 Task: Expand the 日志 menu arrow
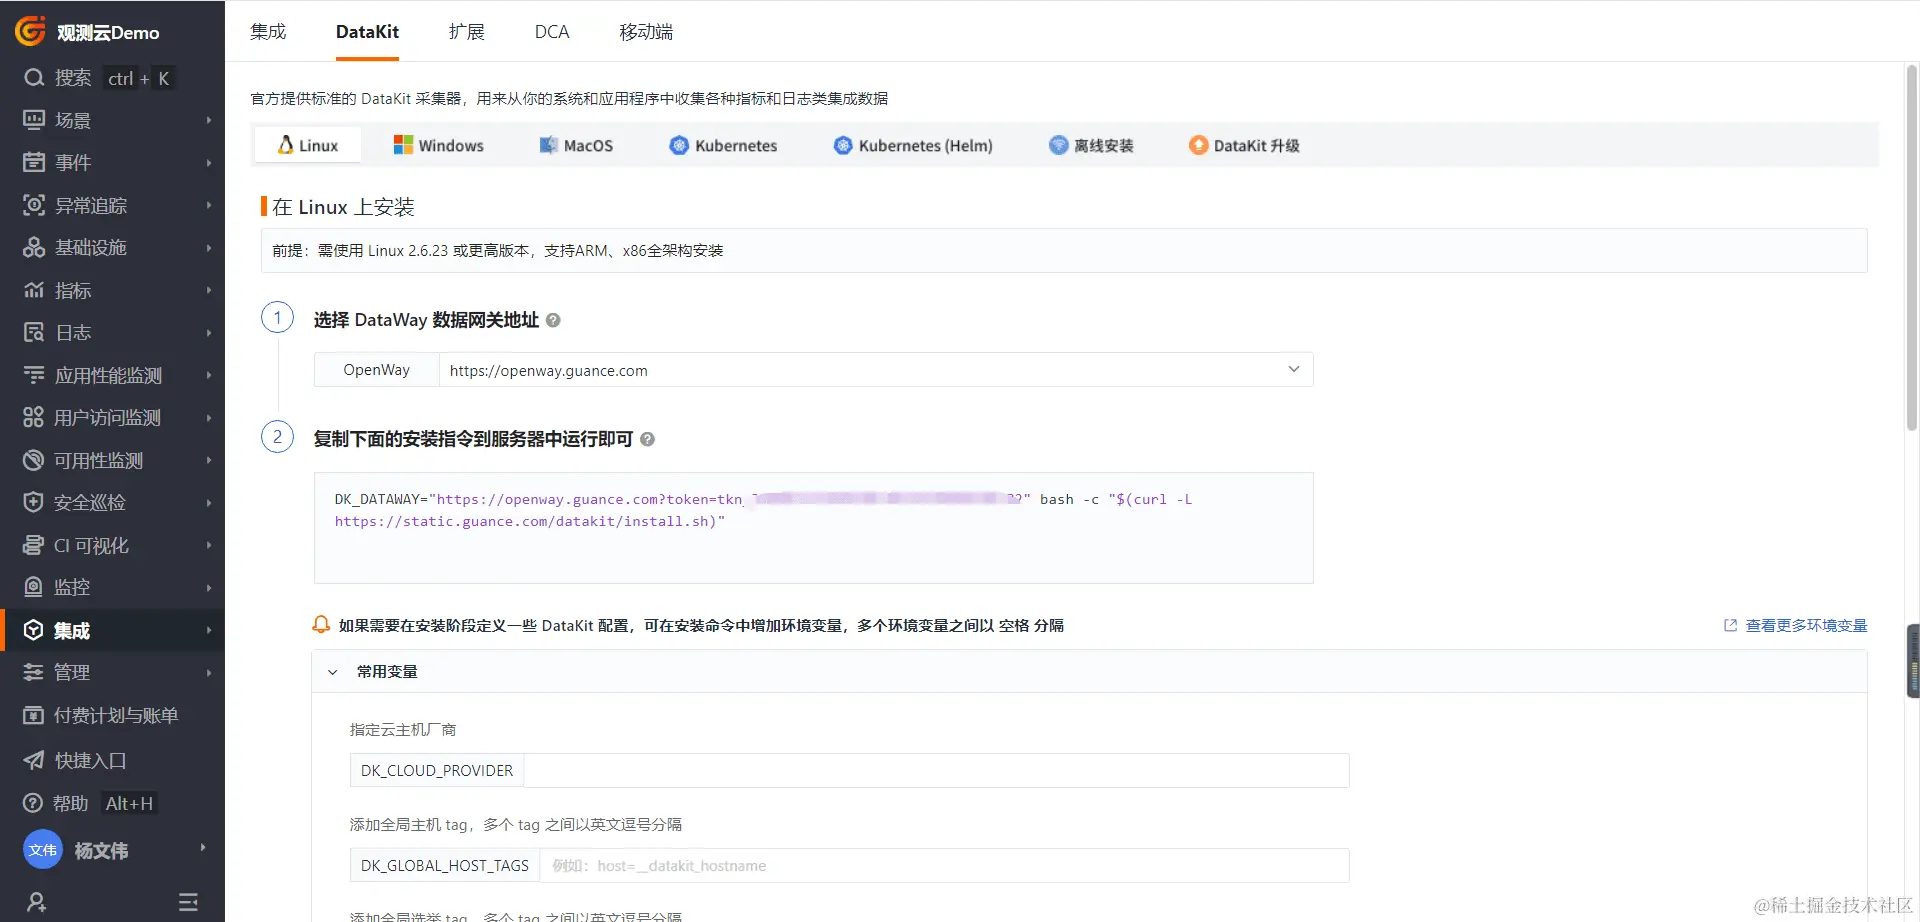pyautogui.click(x=208, y=332)
